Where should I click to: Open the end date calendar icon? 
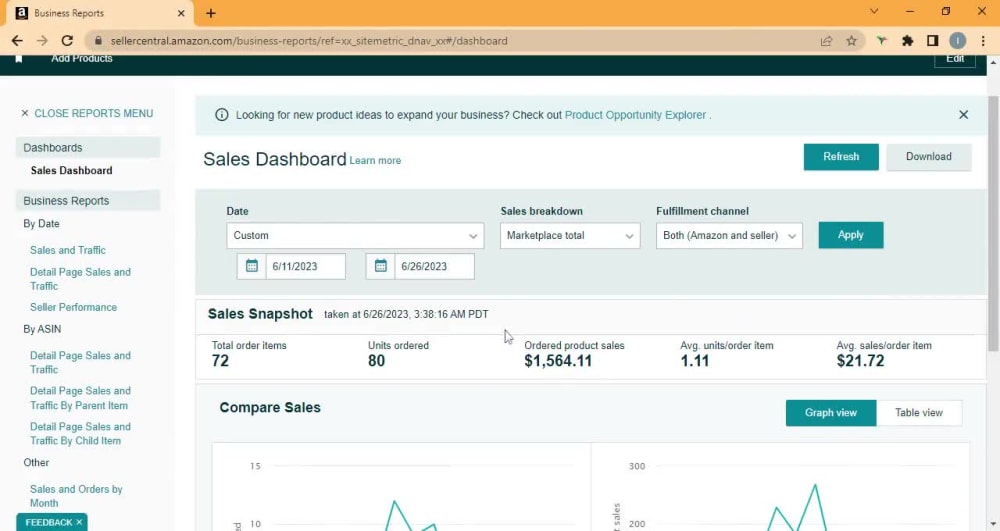(x=381, y=266)
